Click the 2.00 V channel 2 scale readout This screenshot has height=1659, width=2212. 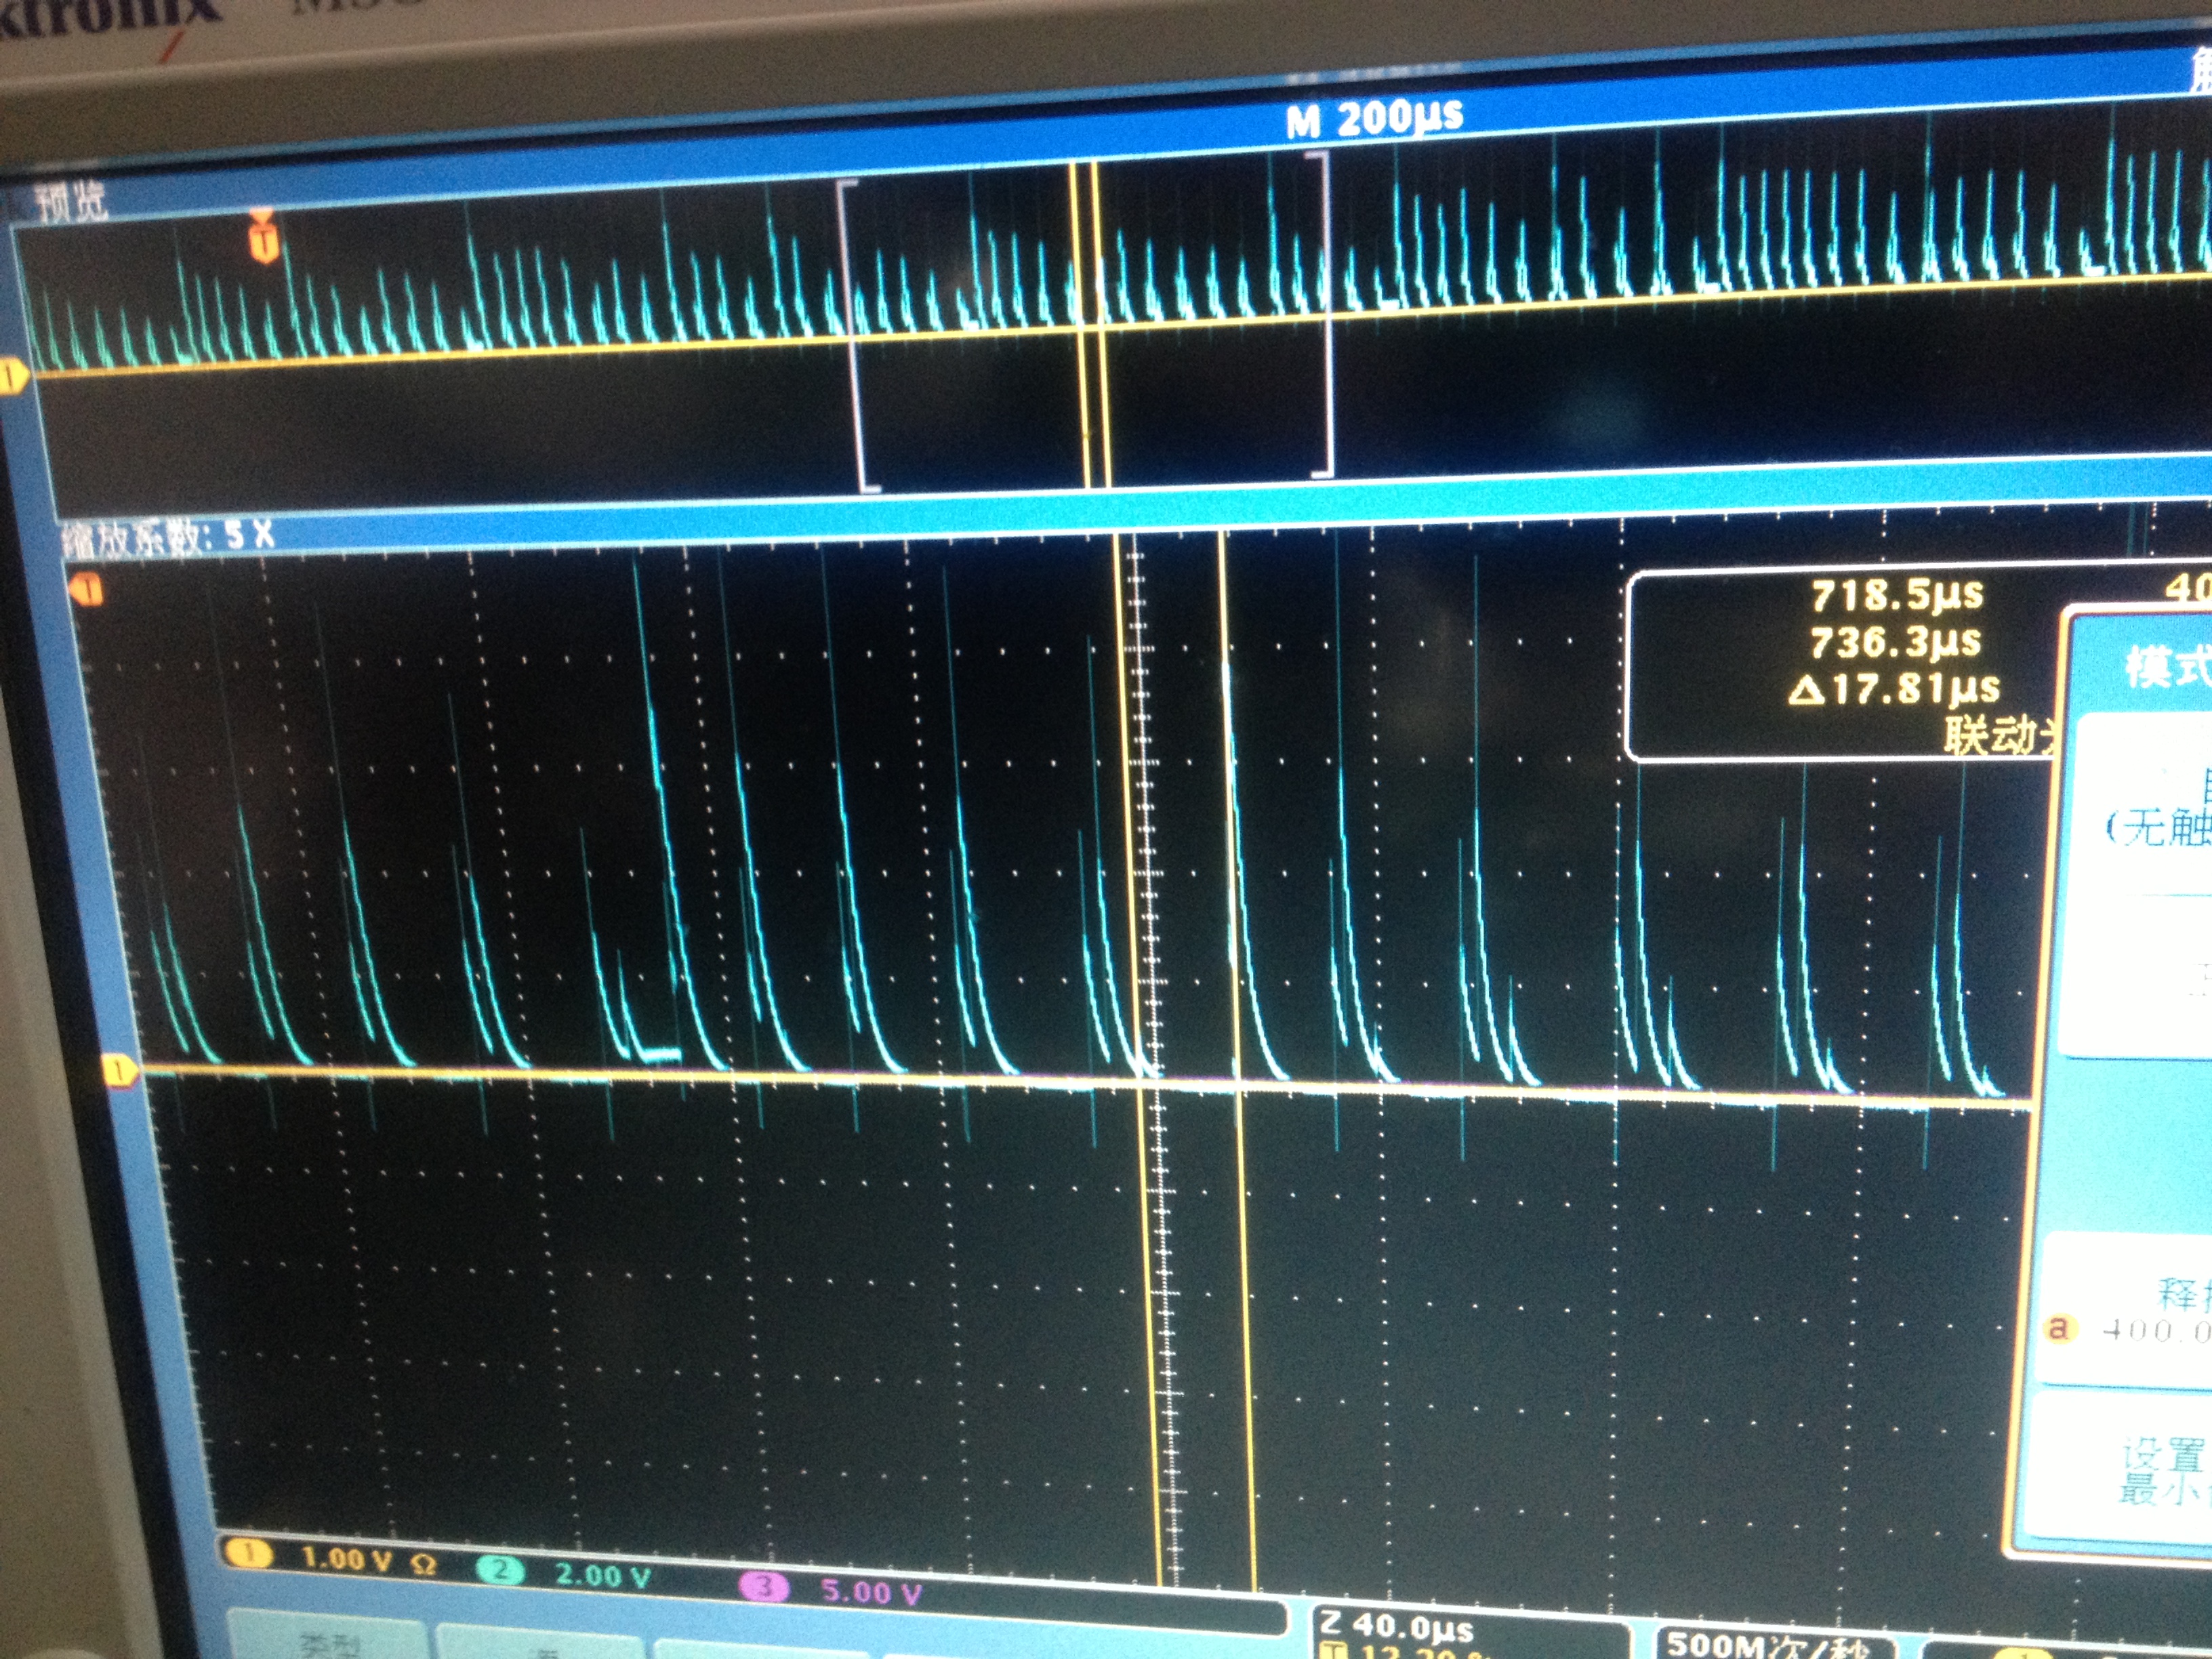[603, 1576]
